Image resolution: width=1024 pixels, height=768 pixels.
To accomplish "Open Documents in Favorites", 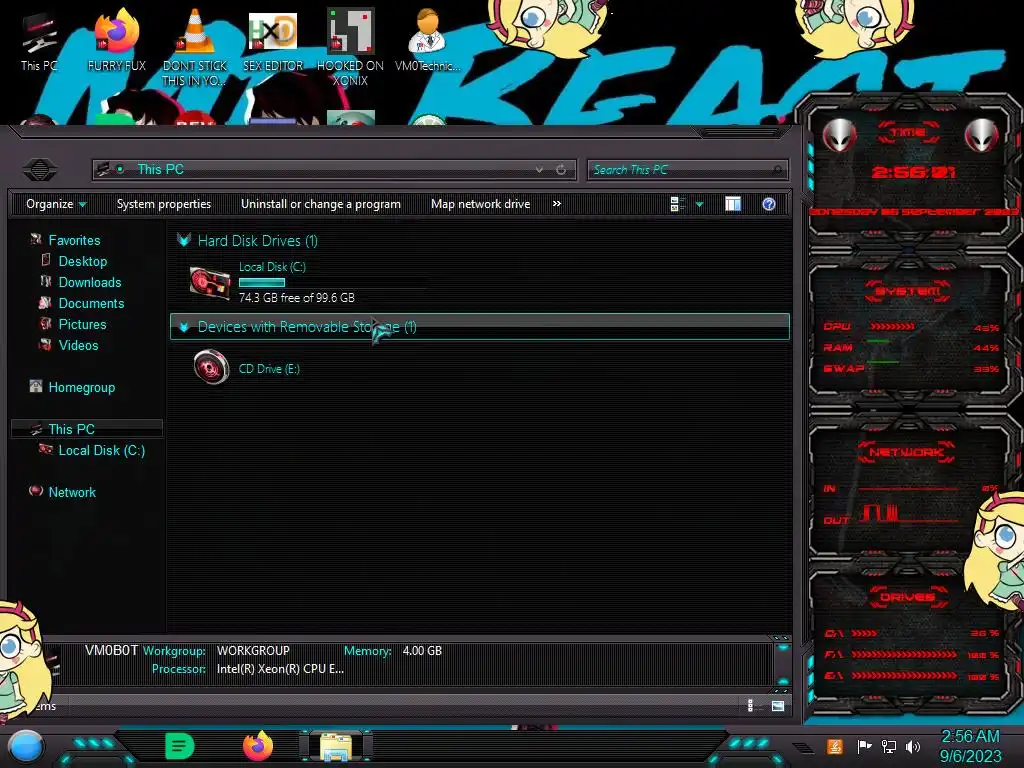I will click(91, 303).
